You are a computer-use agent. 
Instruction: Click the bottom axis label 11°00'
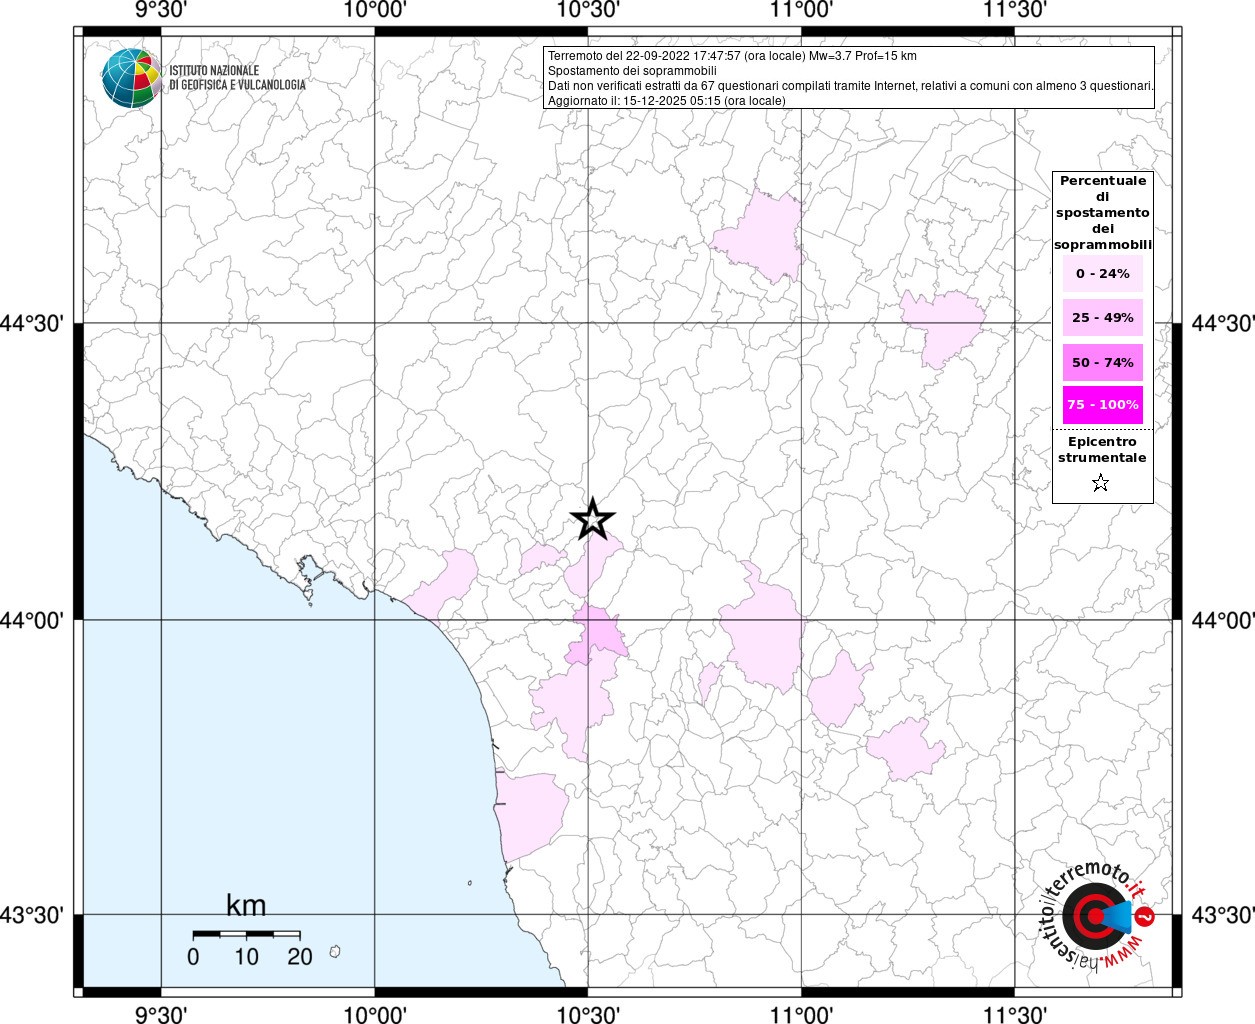801,1015
